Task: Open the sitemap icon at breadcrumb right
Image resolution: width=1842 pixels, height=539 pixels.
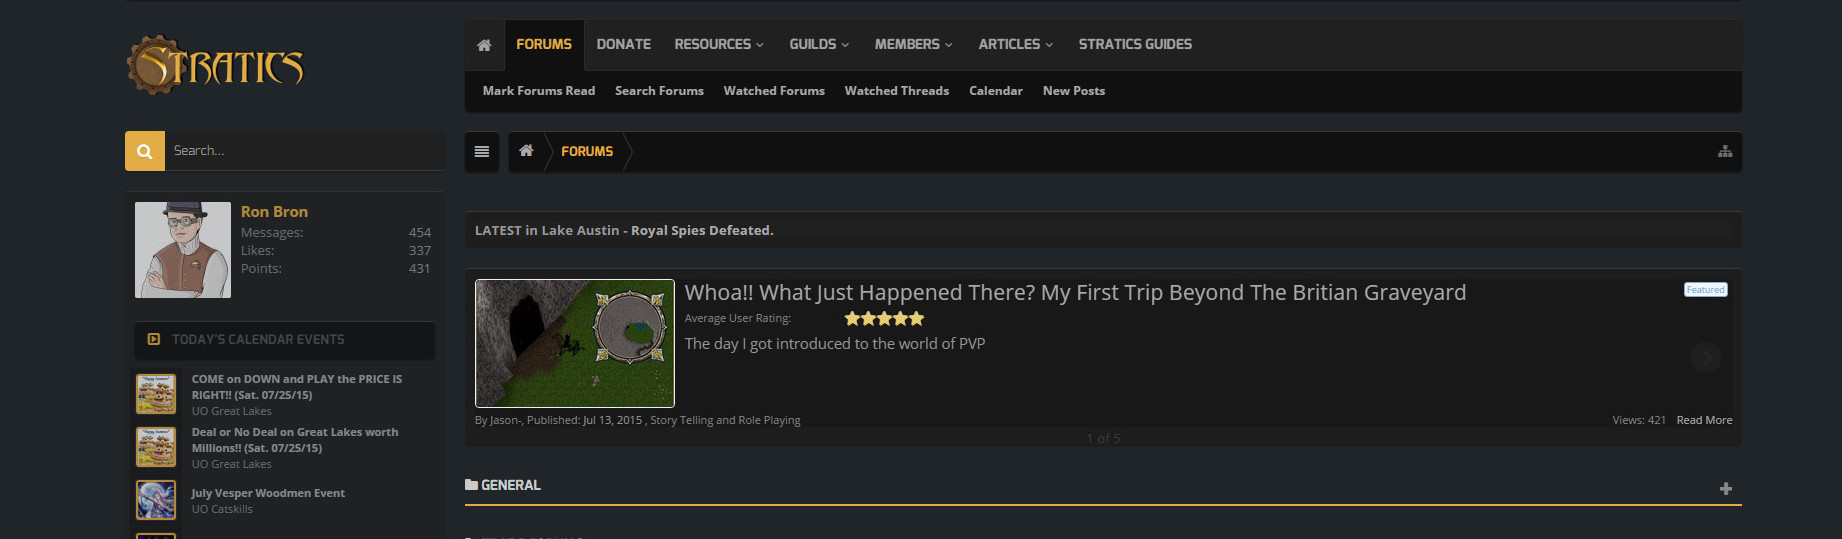Action: [1725, 151]
